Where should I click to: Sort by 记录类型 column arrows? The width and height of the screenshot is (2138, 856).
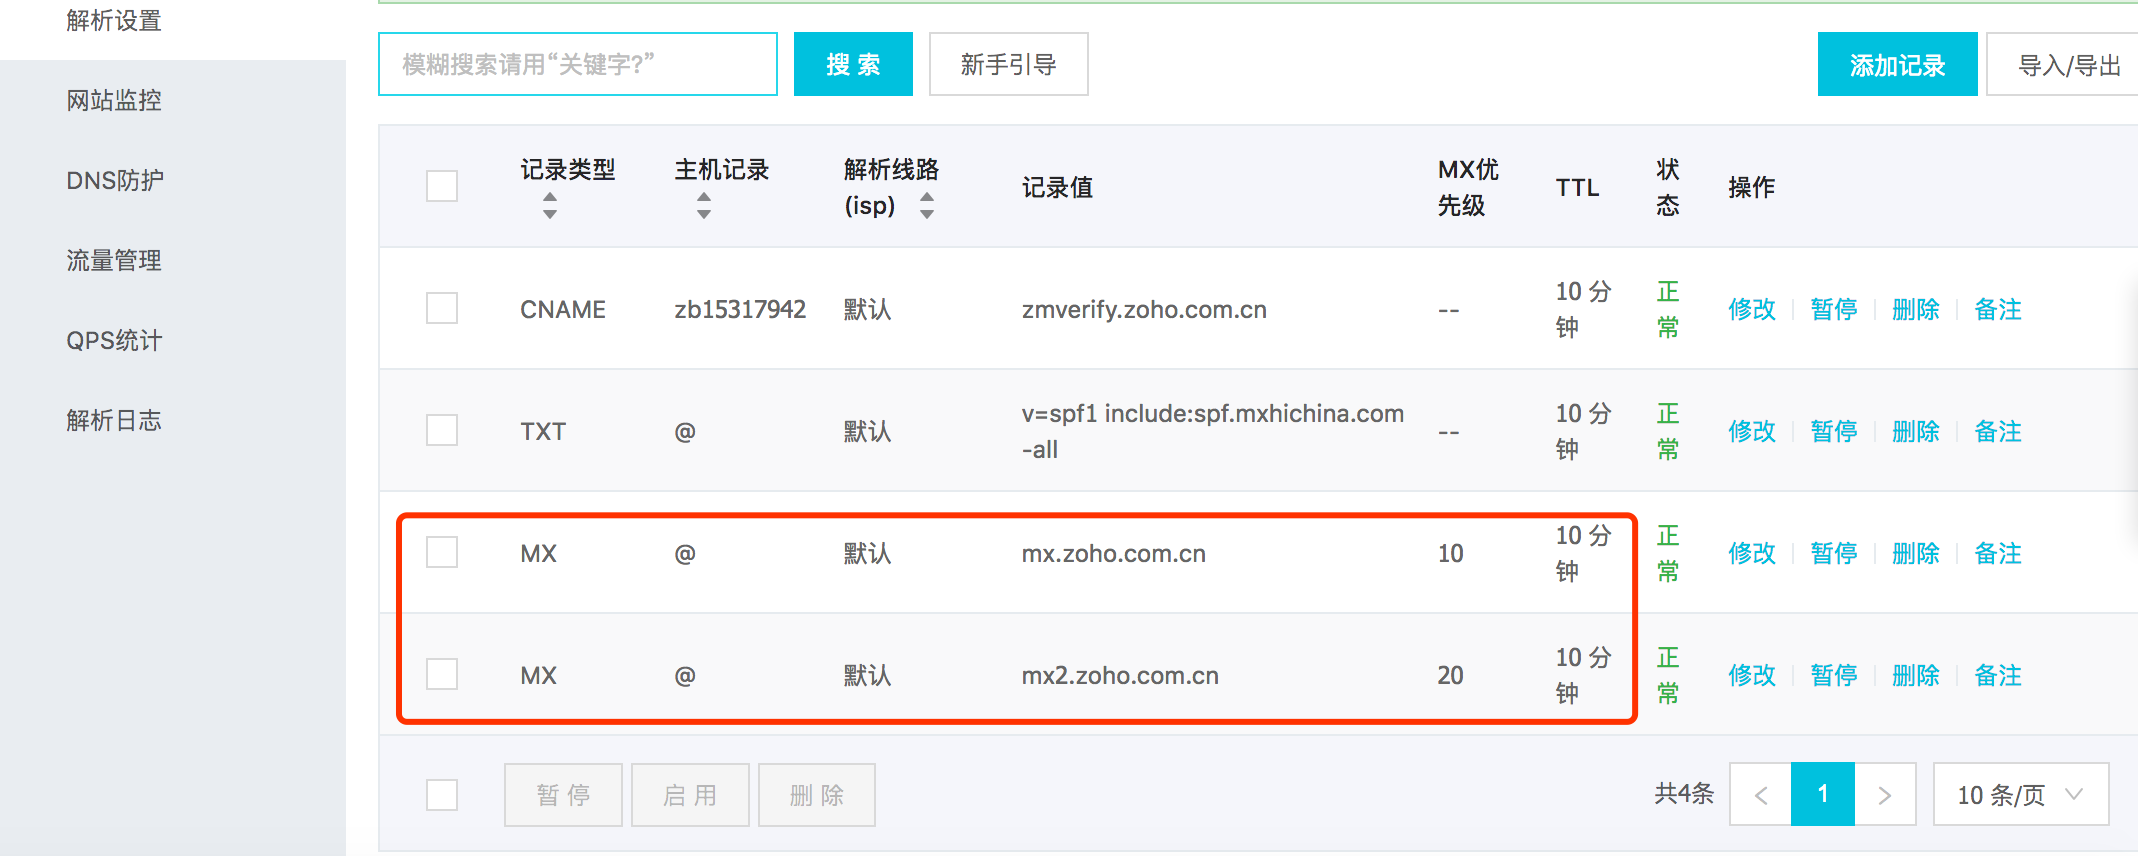click(550, 206)
